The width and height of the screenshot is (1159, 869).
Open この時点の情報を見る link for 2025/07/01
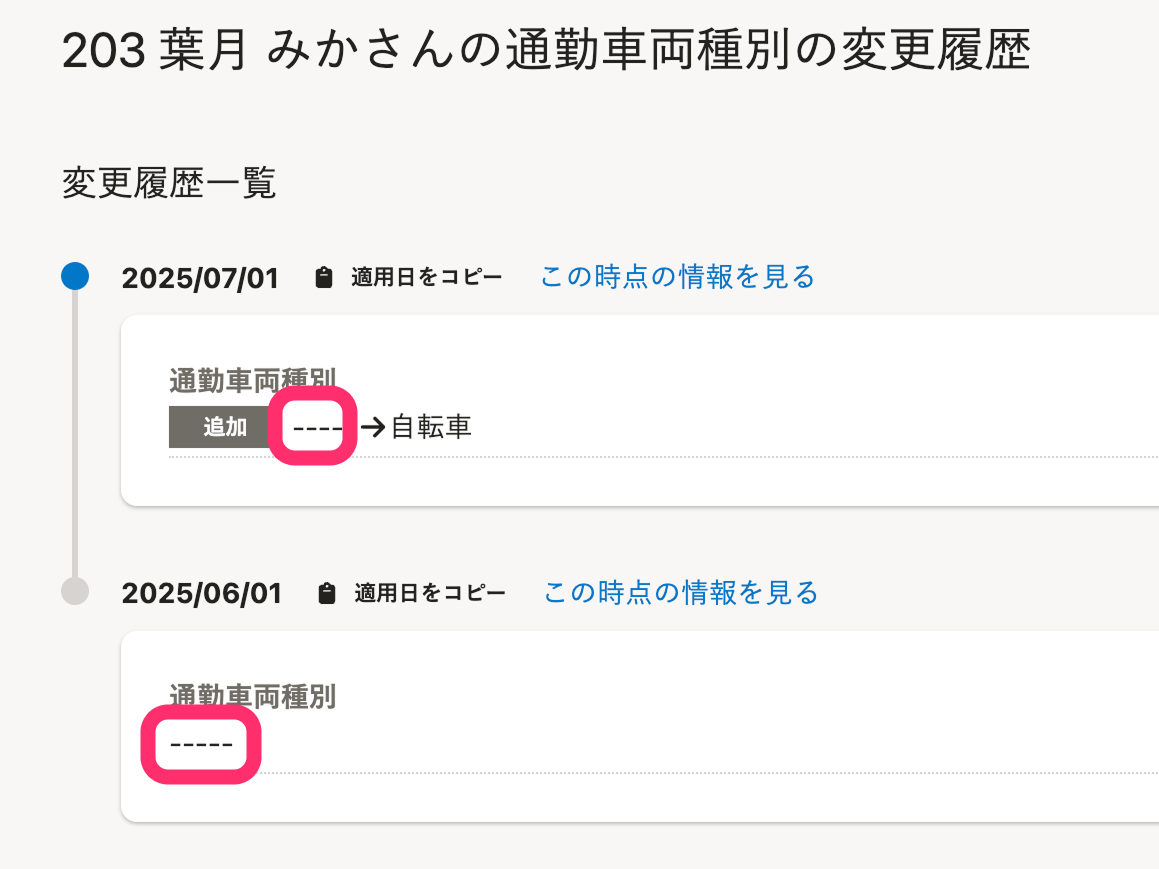point(677,277)
